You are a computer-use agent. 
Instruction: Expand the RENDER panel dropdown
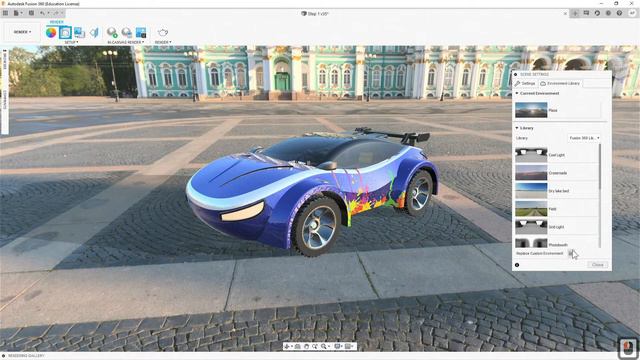[163, 42]
